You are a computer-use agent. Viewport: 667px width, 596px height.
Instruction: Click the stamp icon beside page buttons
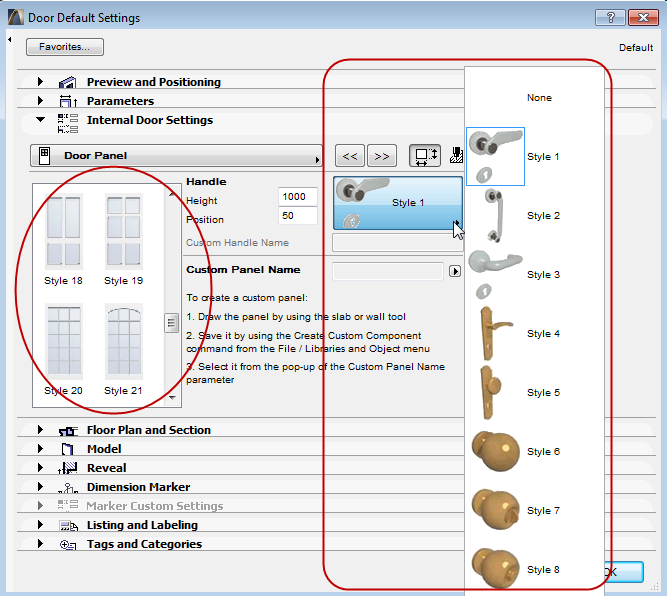(x=456, y=155)
